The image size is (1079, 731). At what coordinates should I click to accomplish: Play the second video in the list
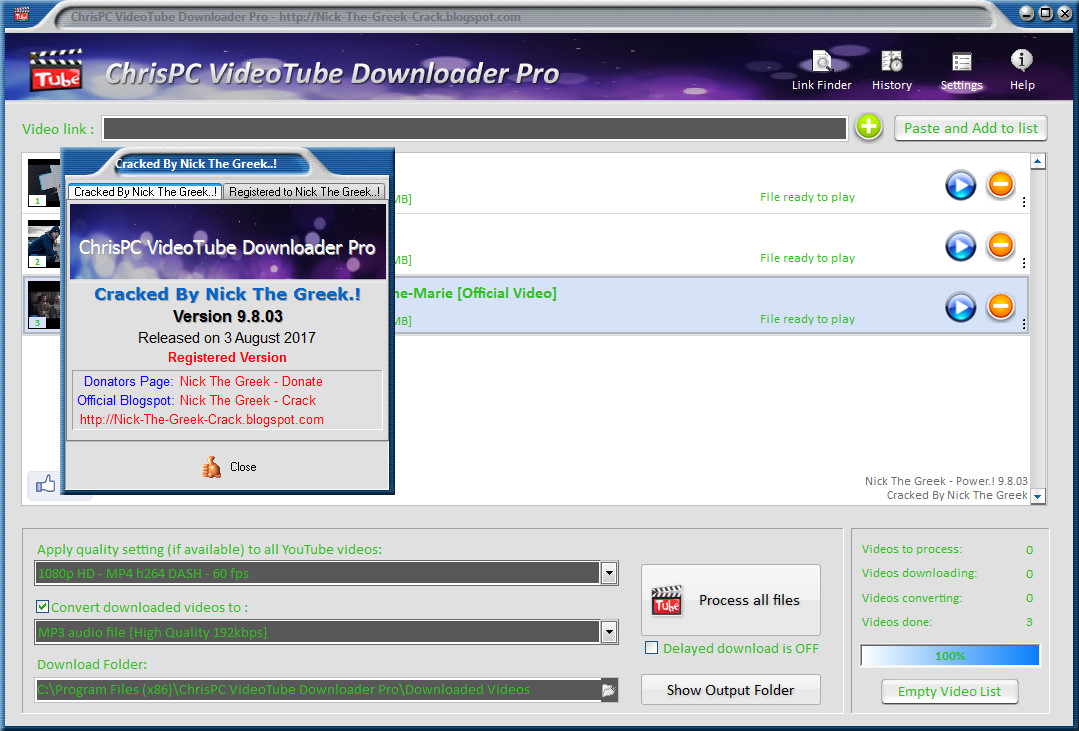960,246
